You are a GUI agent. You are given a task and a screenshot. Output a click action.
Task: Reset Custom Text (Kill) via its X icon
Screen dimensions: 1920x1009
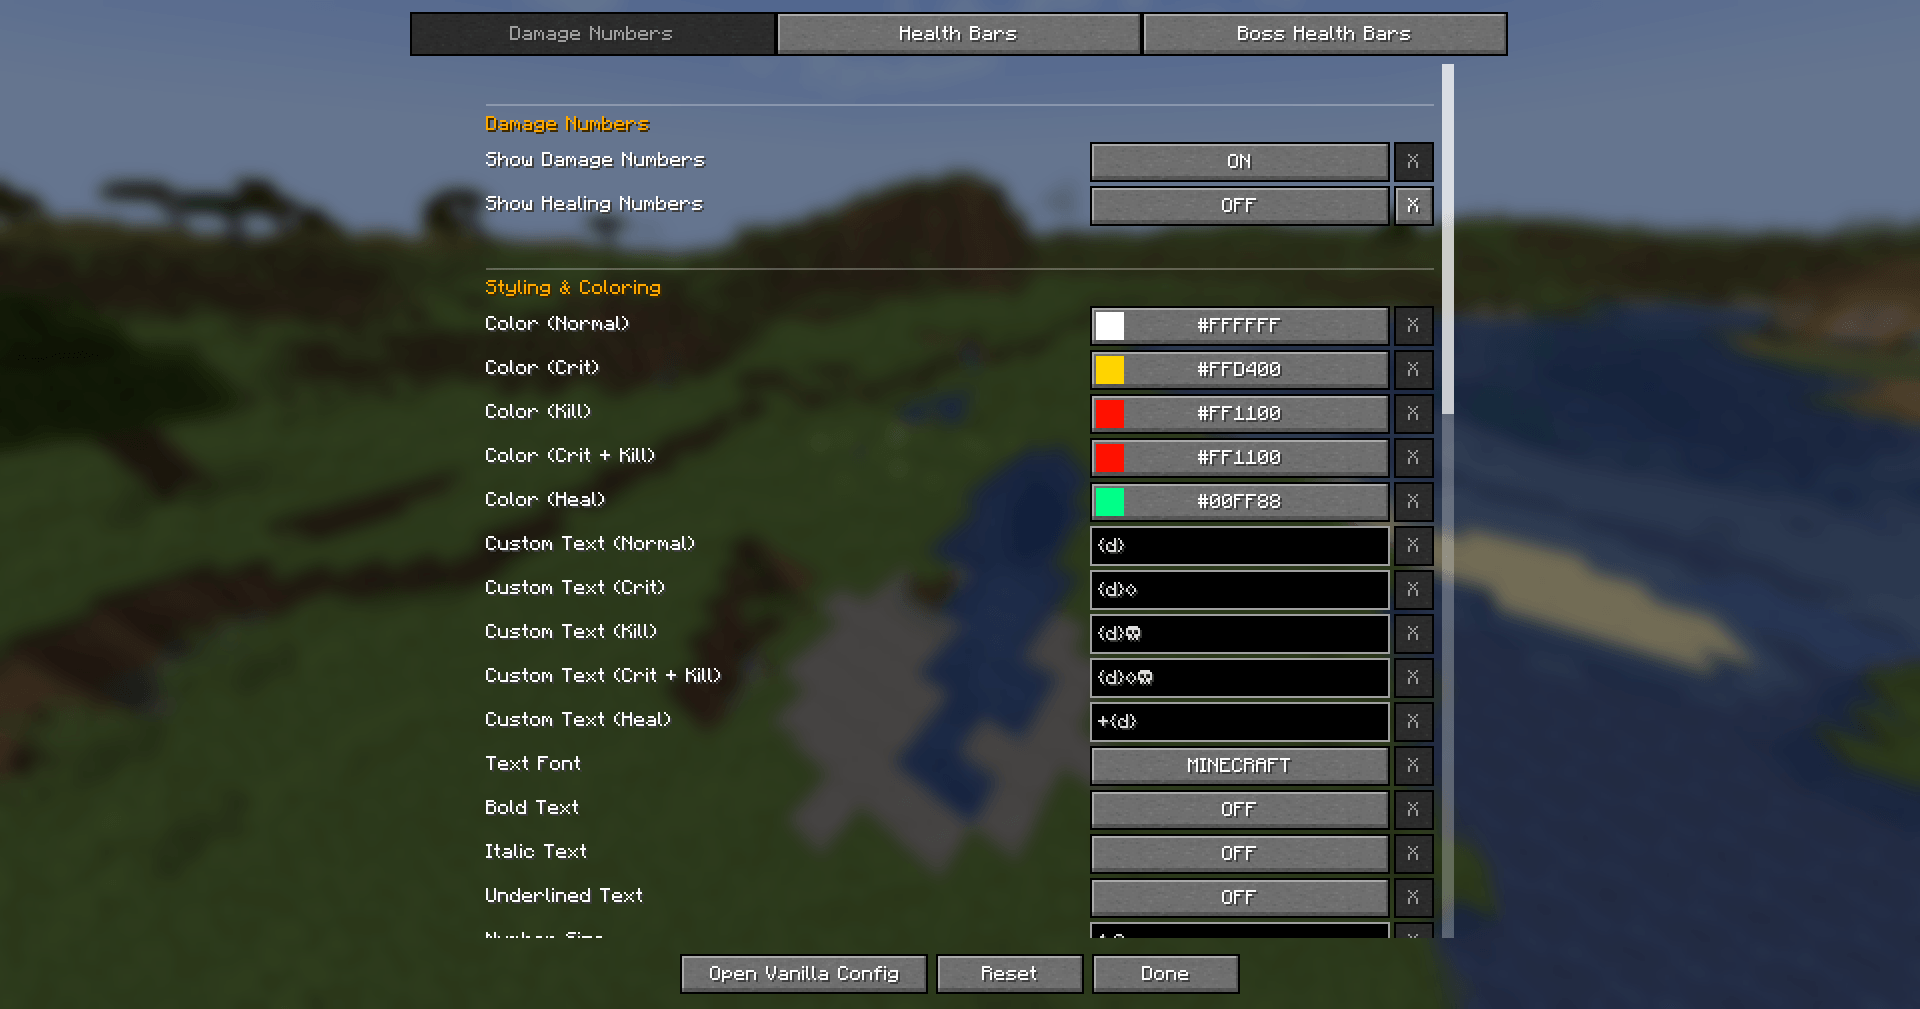1413,633
